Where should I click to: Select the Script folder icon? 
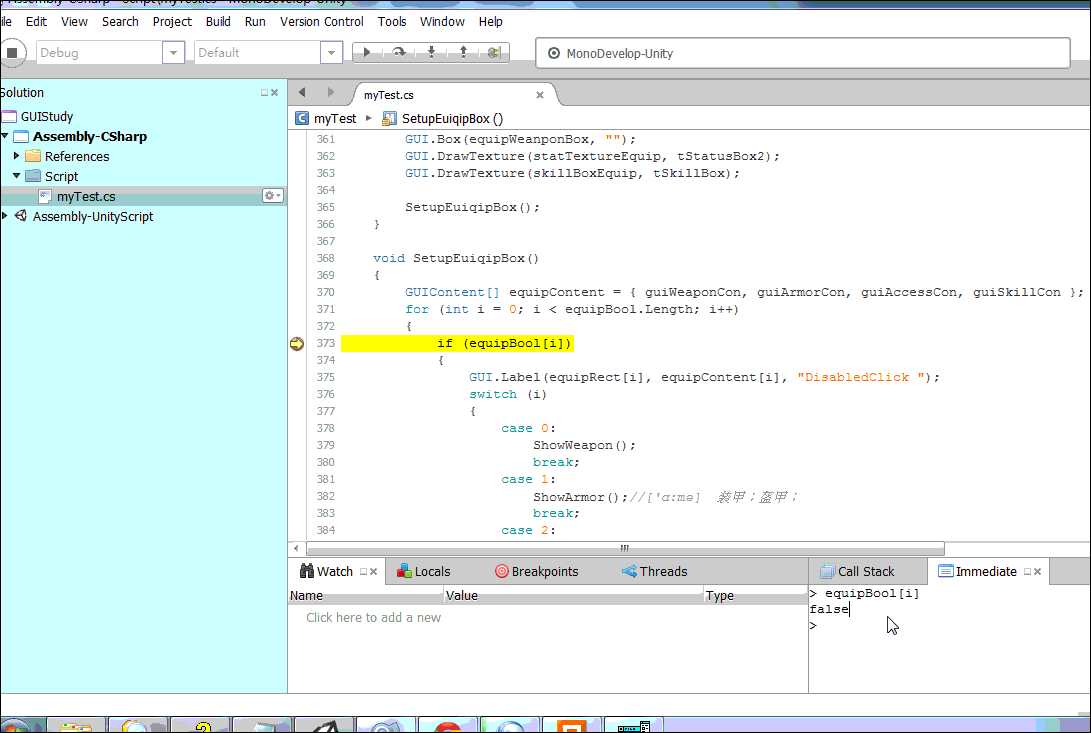pos(33,176)
